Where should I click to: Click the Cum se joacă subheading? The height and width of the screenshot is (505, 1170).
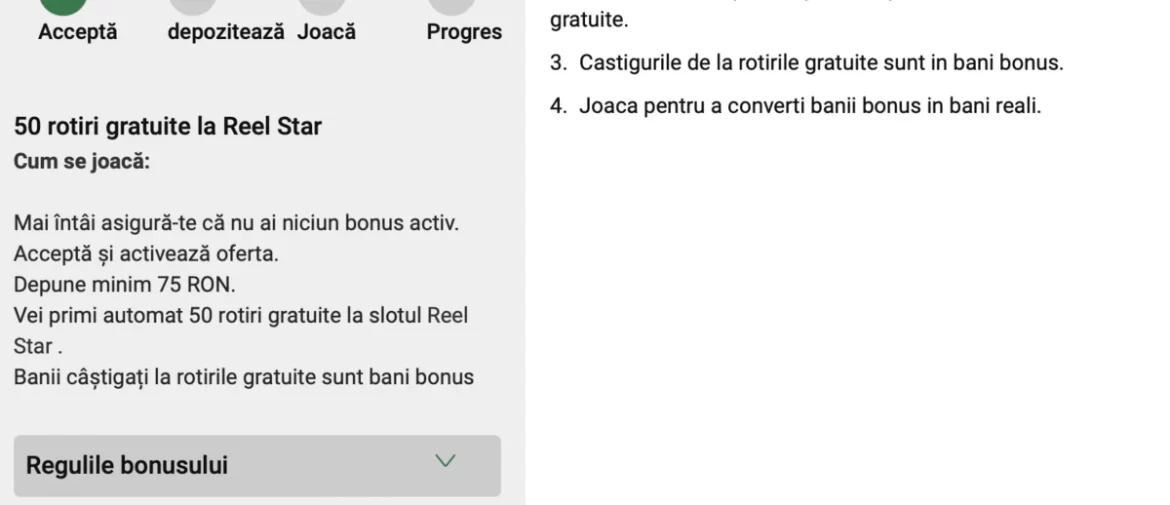(82, 161)
